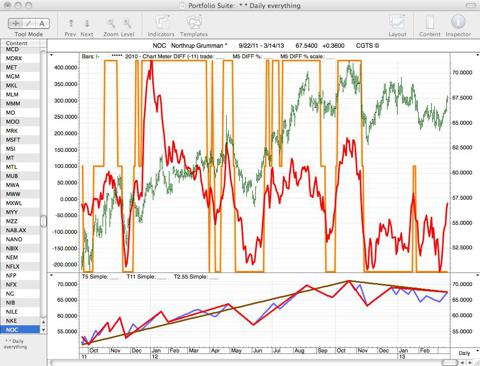The image size is (480, 366).
Task: Select NANO in the symbol list
Action: click(20, 239)
